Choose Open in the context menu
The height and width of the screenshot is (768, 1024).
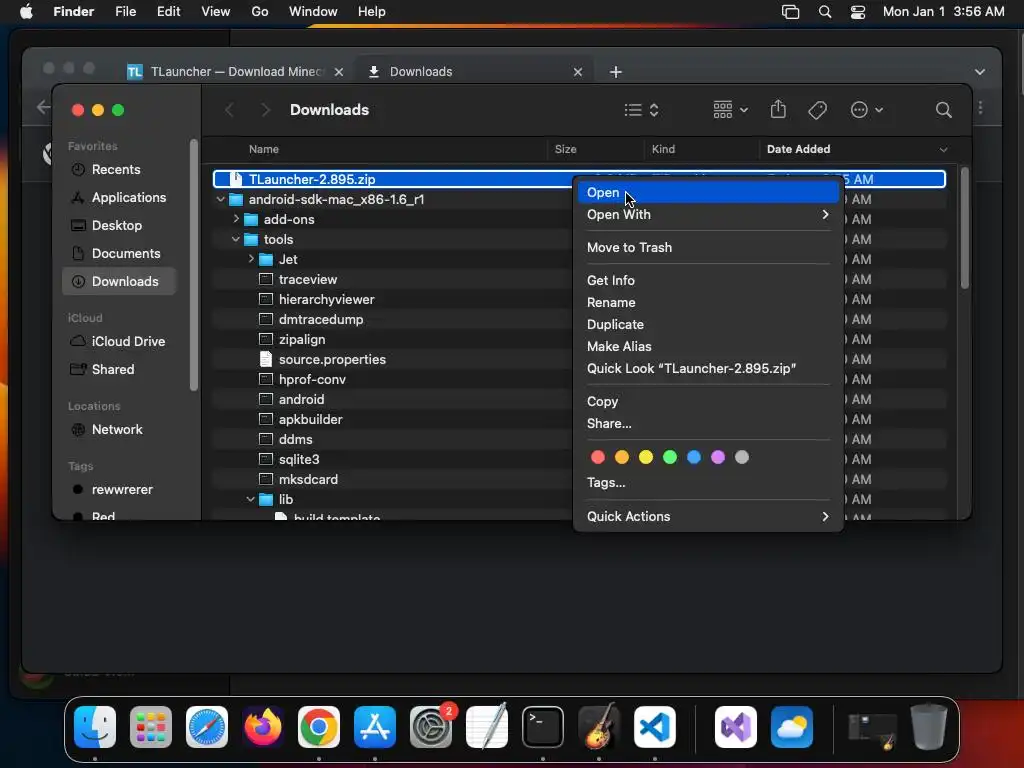(x=708, y=192)
